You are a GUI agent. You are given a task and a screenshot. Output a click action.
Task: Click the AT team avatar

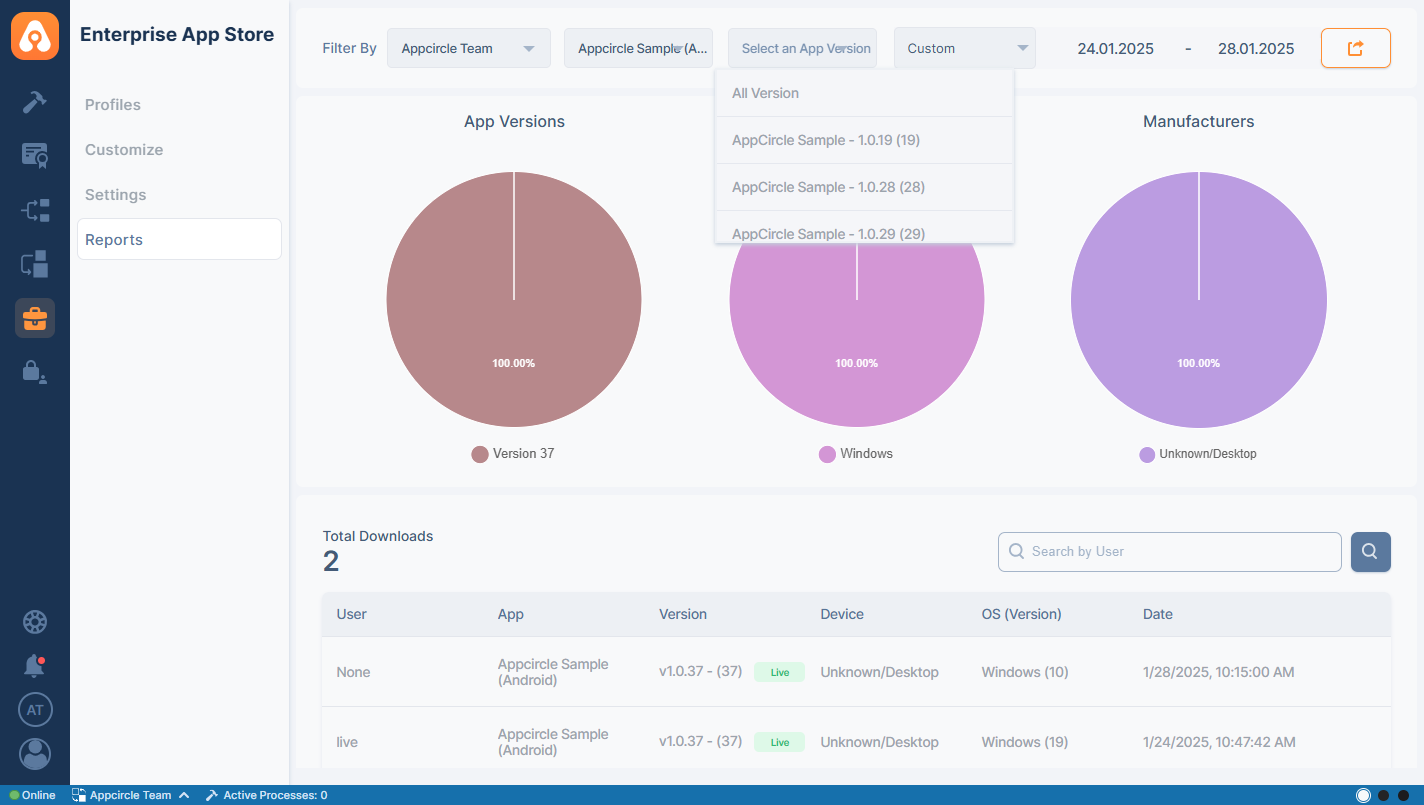[35, 710]
